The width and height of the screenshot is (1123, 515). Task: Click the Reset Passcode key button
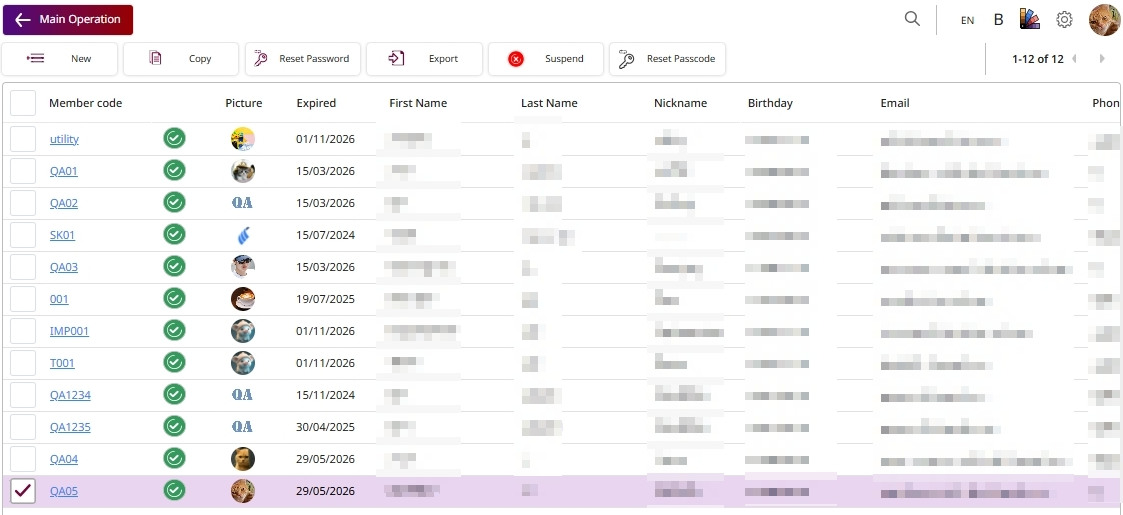pos(667,59)
